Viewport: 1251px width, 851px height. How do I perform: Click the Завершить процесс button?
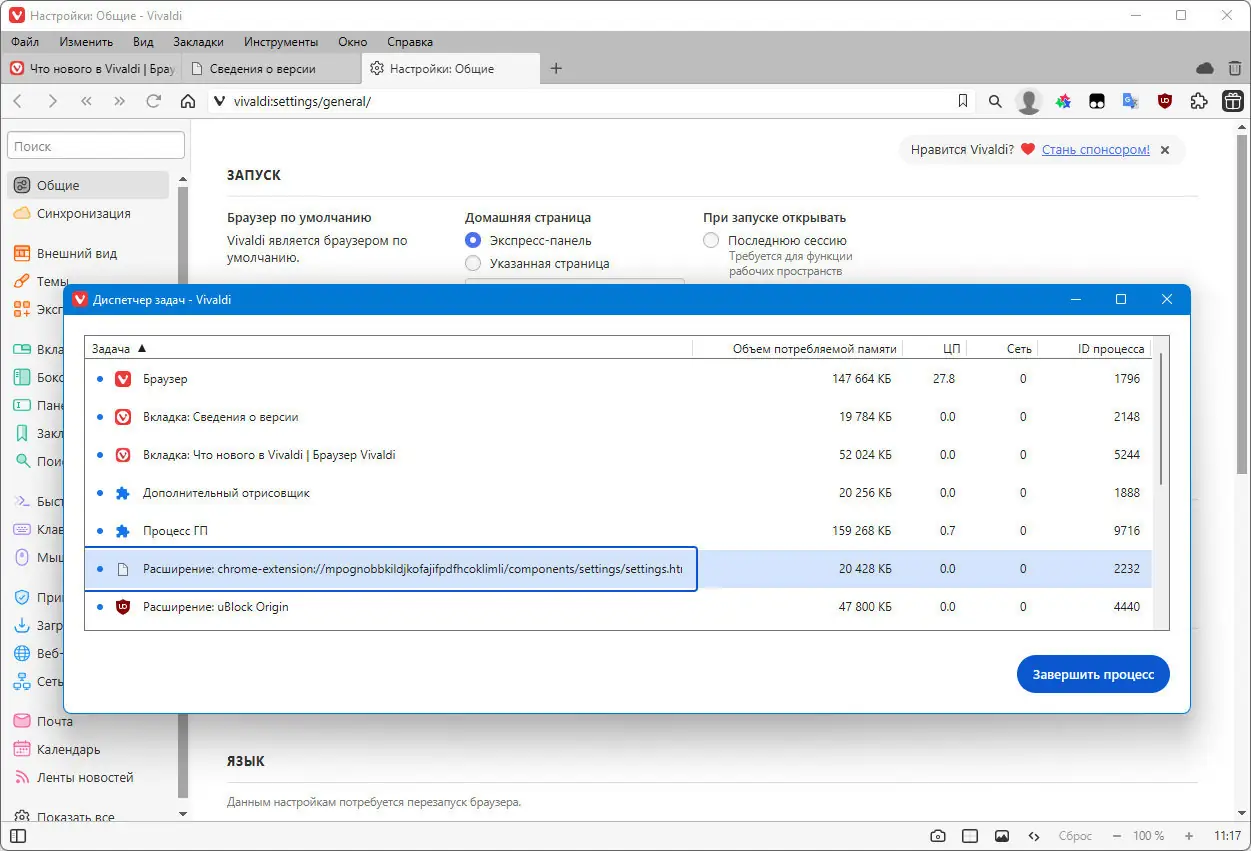1093,674
